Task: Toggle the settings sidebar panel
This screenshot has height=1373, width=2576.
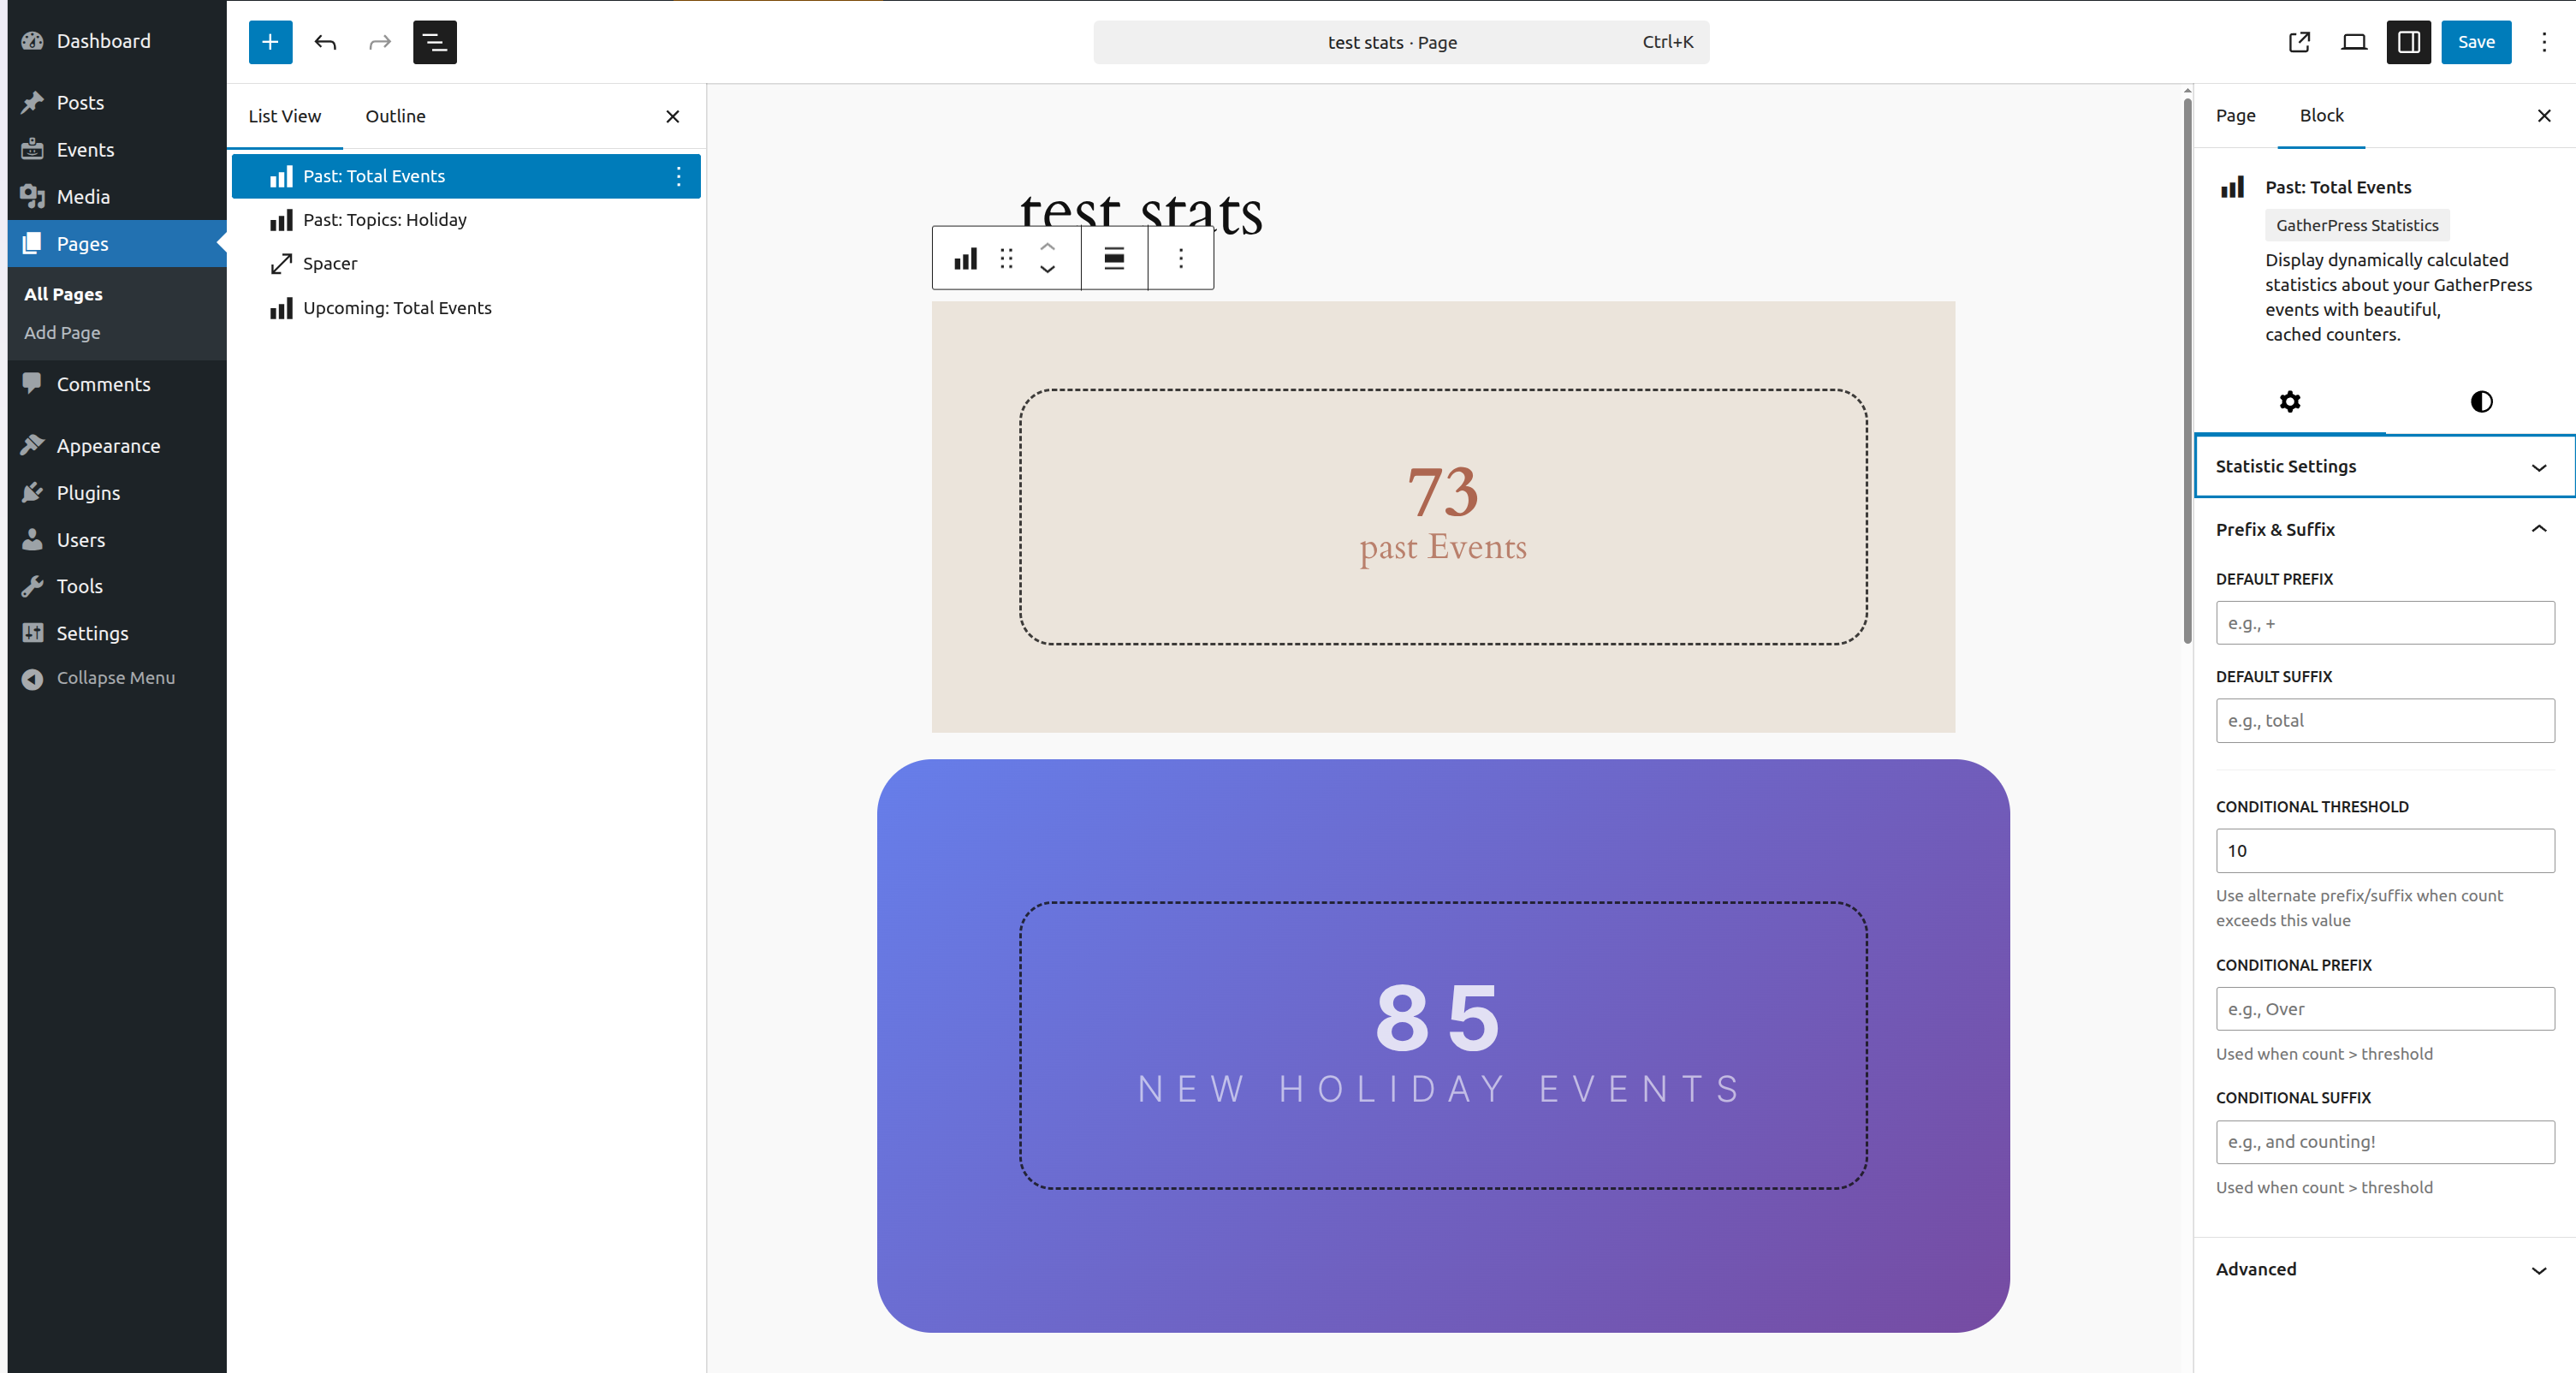Action: click(x=2408, y=42)
